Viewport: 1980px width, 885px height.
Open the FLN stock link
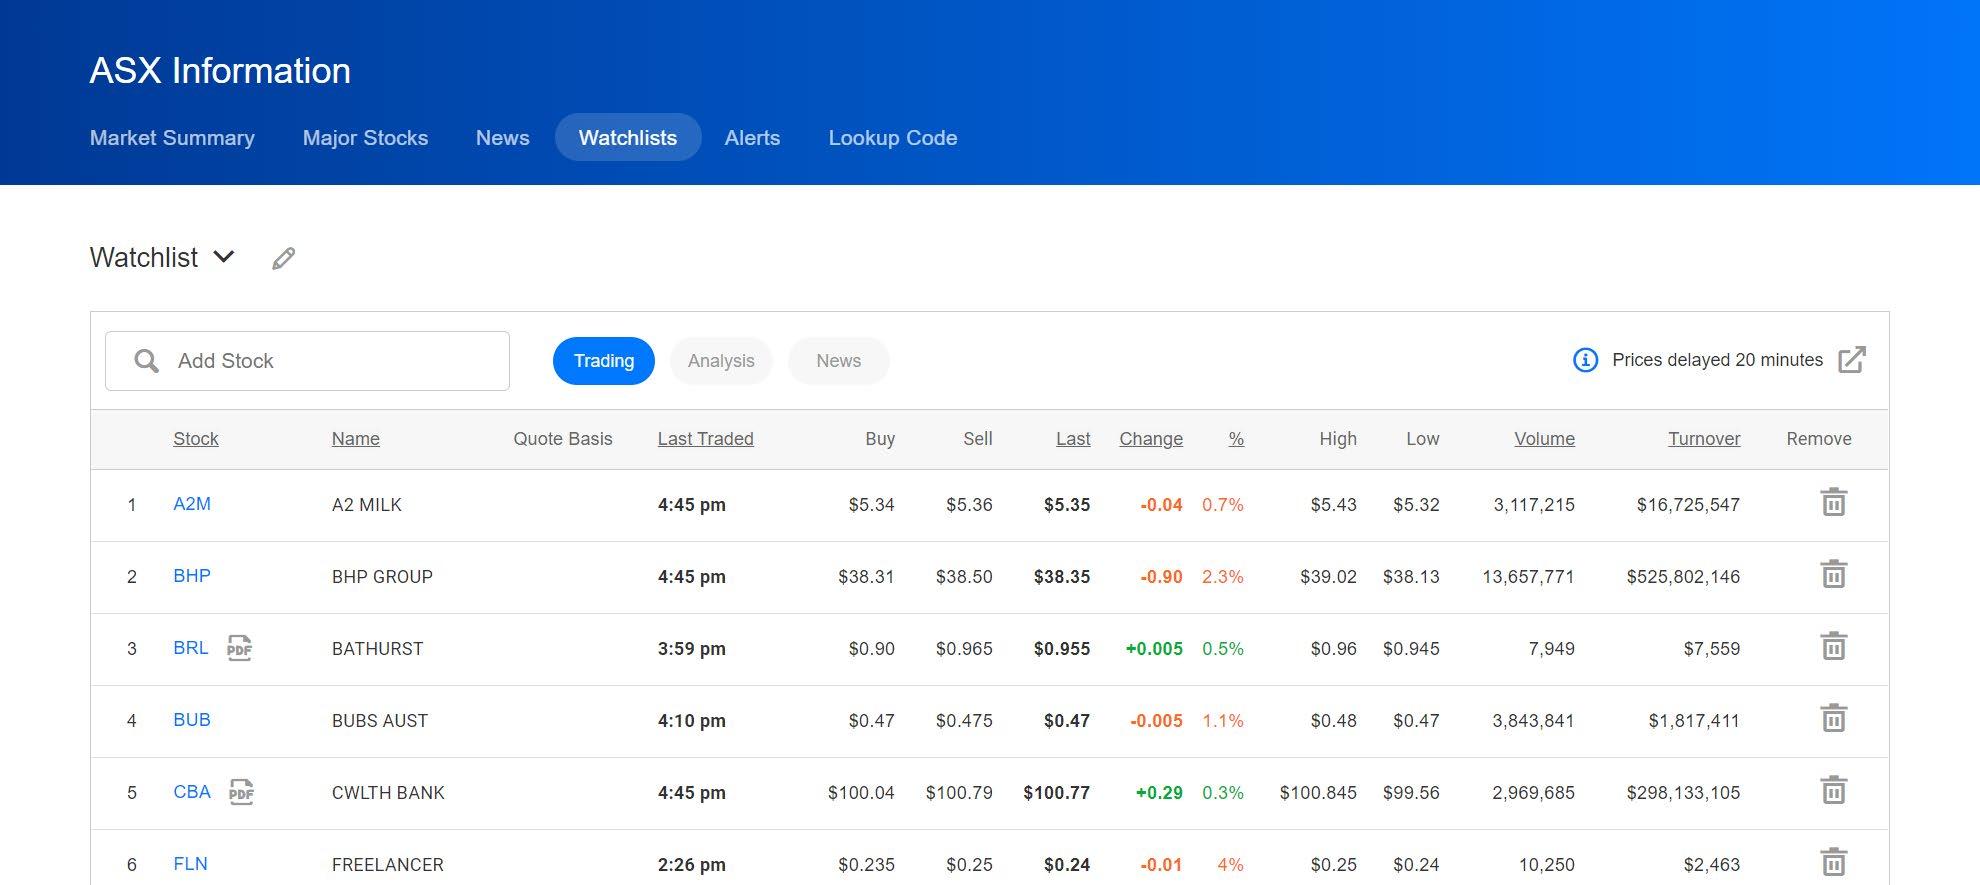pyautogui.click(x=190, y=864)
